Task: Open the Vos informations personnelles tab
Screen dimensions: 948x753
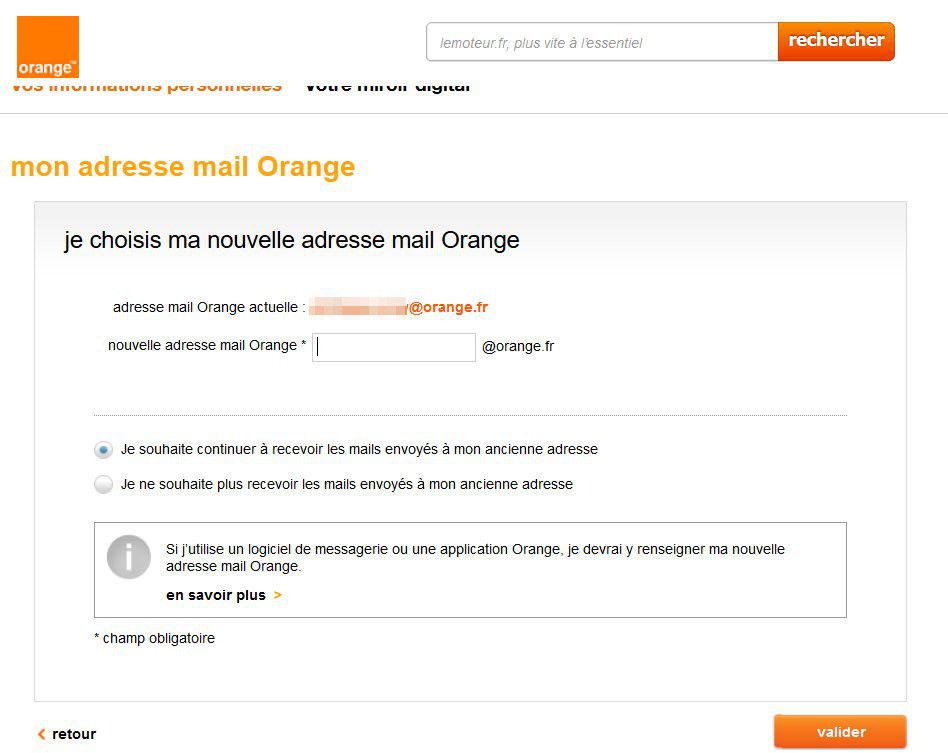Action: 147,88
